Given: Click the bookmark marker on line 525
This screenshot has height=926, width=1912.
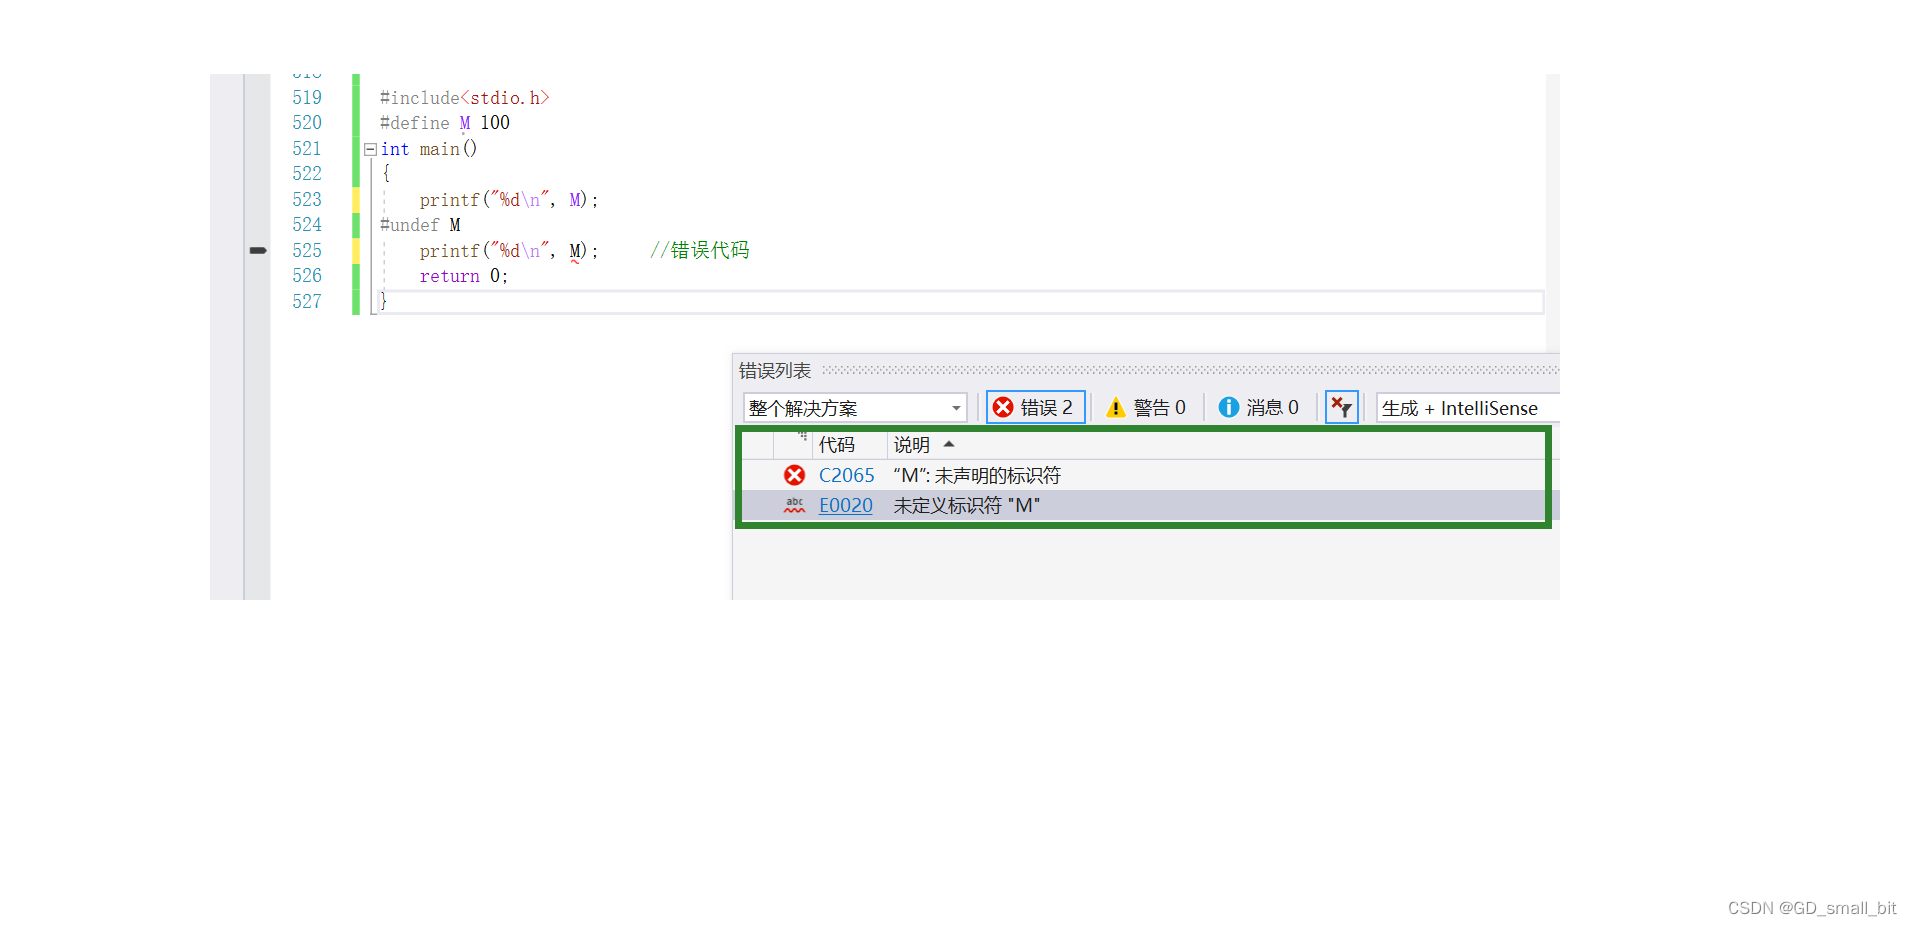Looking at the screenshot, I should pos(258,250).
